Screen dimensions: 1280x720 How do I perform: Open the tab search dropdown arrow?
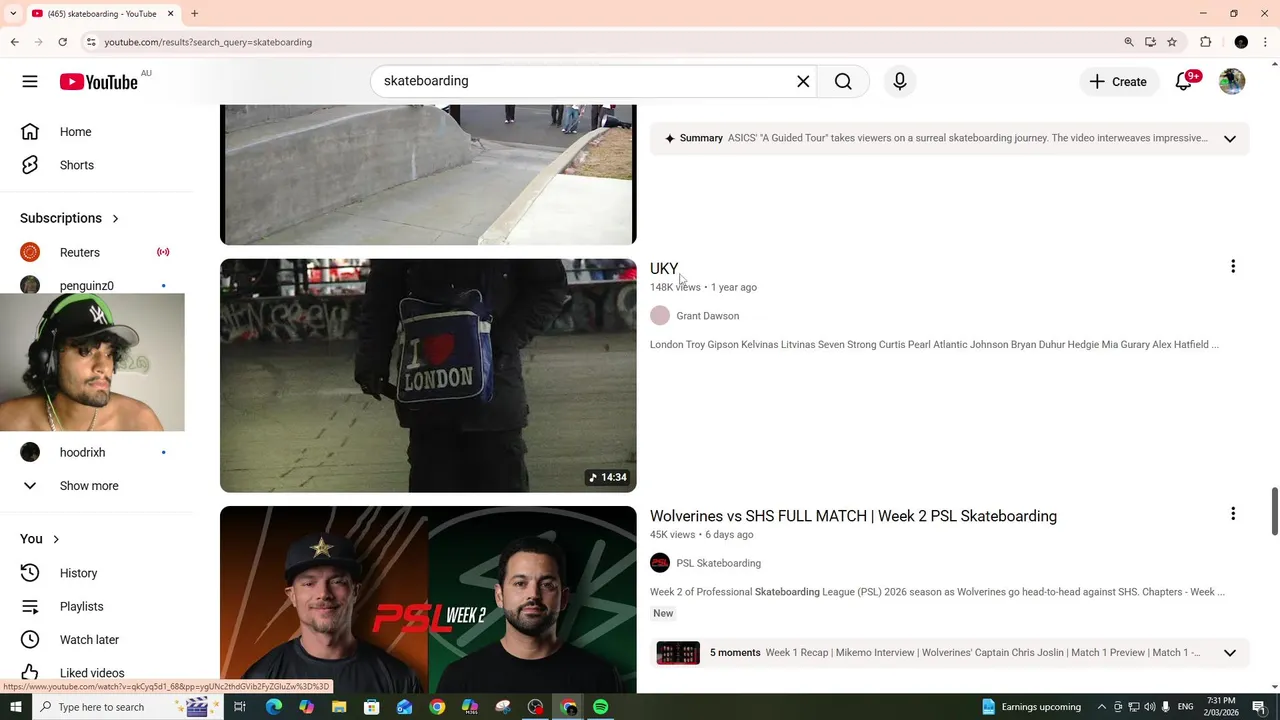pos(13,14)
